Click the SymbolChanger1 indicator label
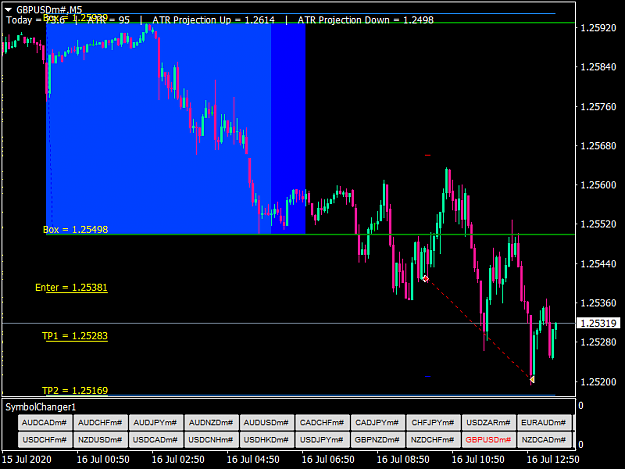Screen dimensions: 625x469 click(x=40, y=407)
